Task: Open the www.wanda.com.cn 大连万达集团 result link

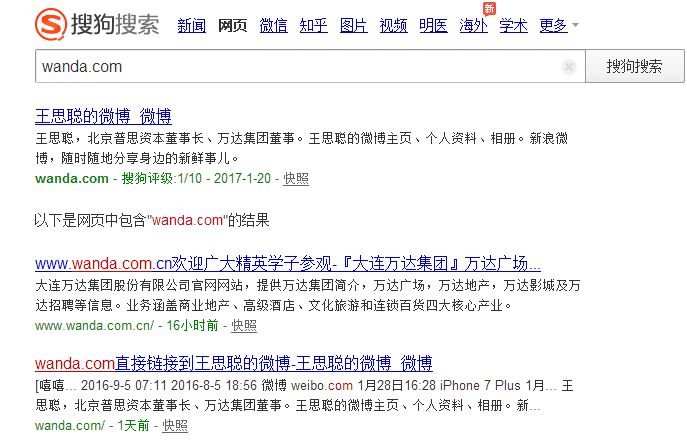Action: tap(288, 264)
